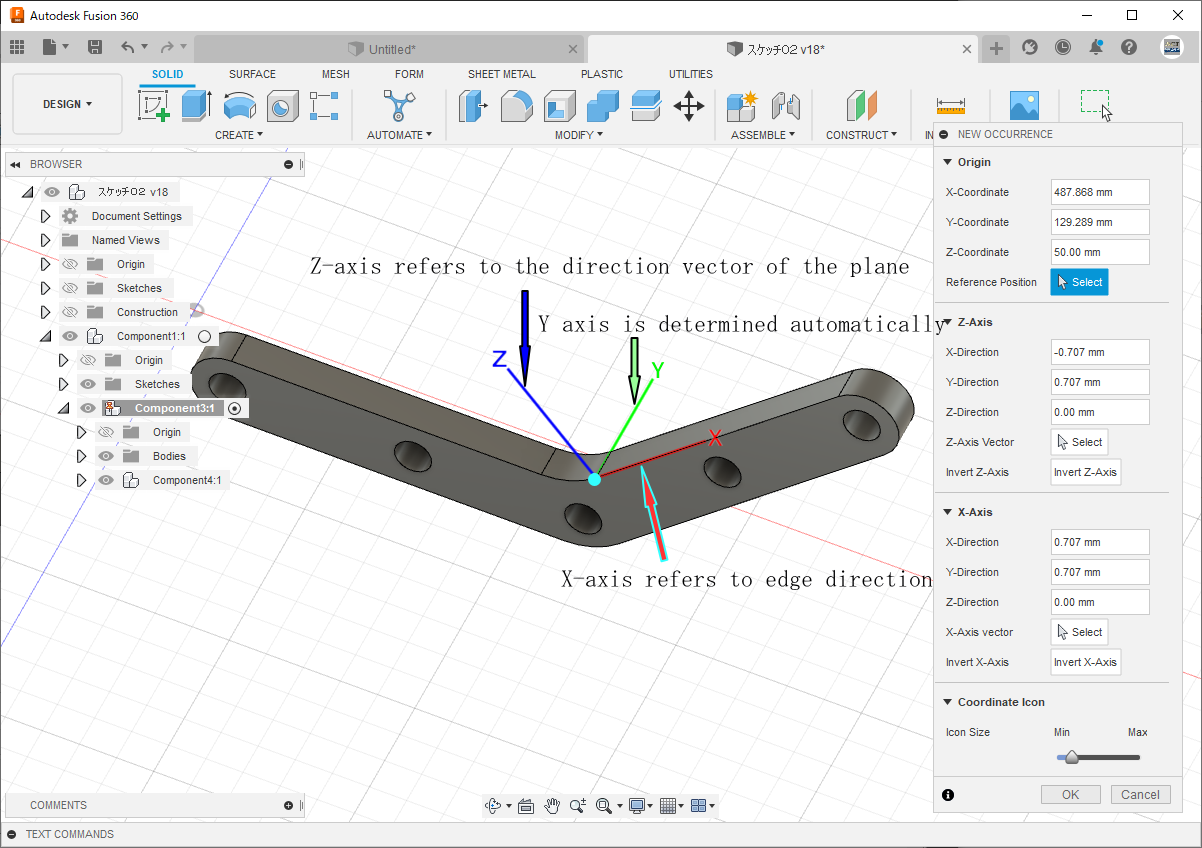Switch to the SHEET METAL tab
The height and width of the screenshot is (848, 1202).
(501, 74)
